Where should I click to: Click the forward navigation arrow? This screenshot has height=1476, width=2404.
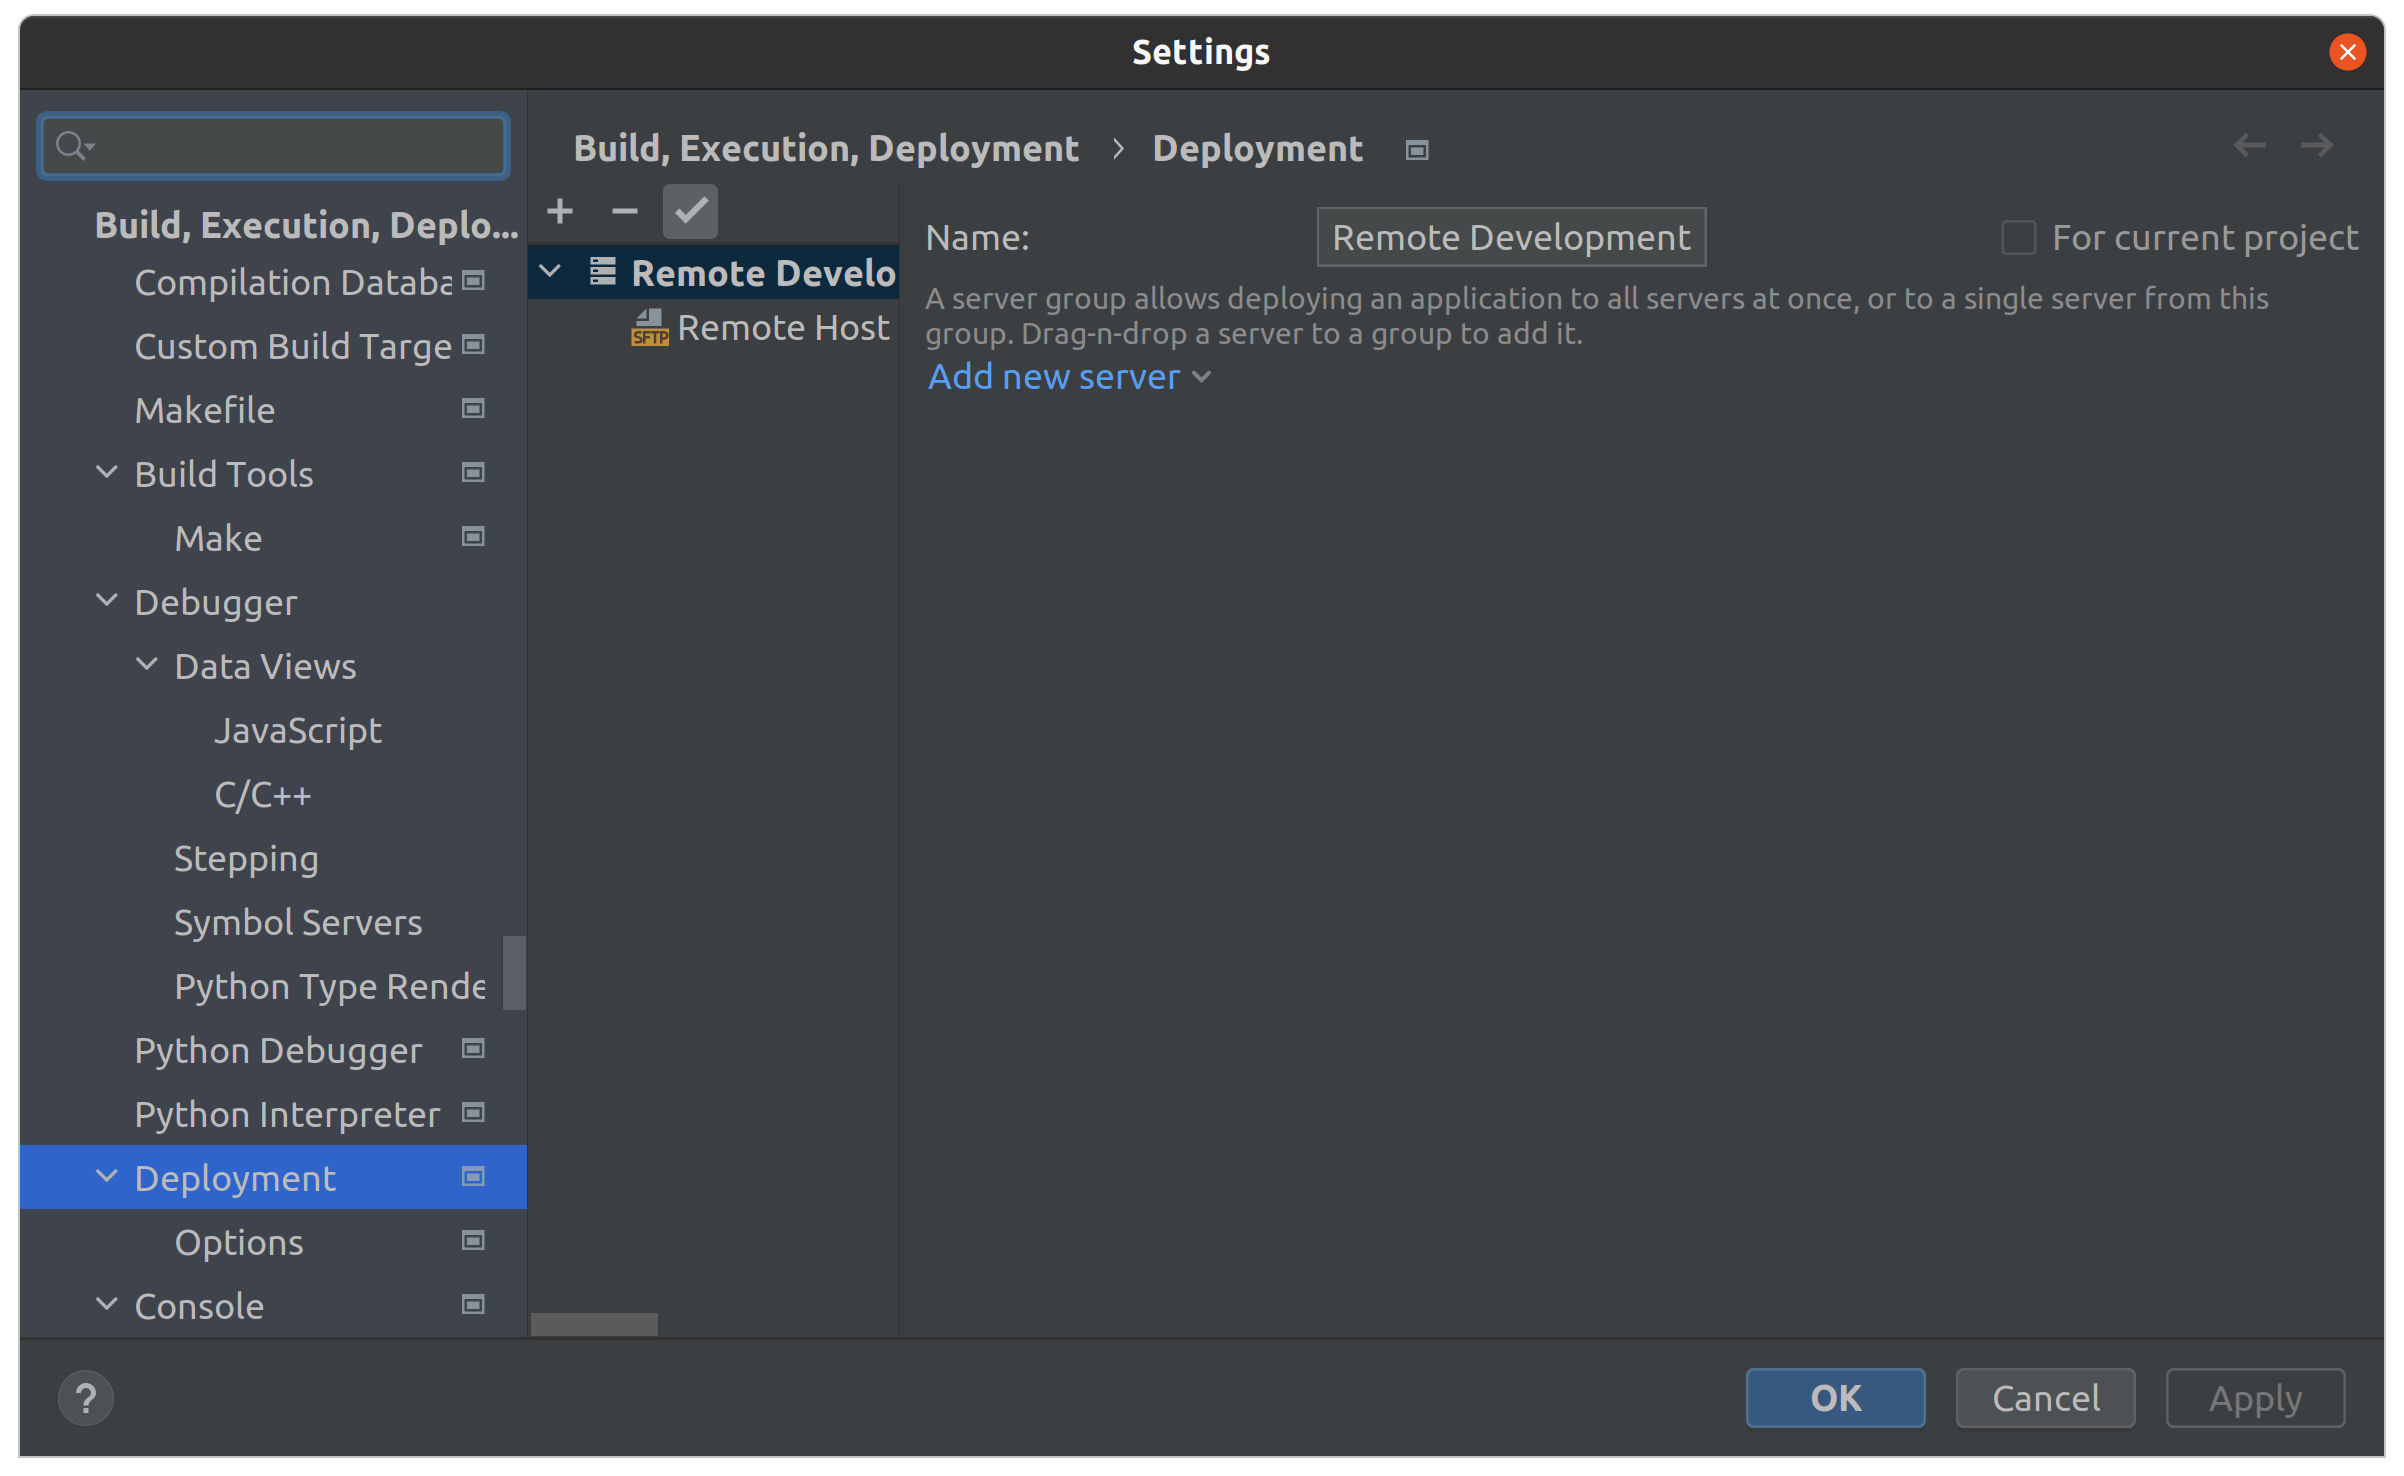2316,146
